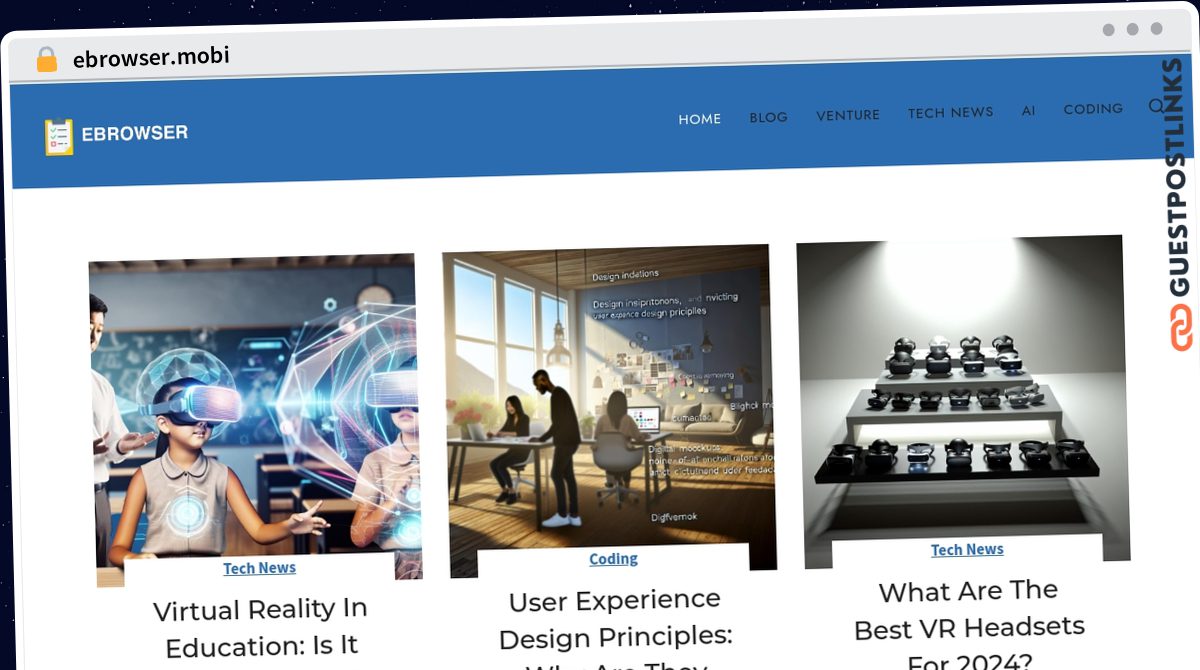Select the TECH NEWS menu item
1200x670 pixels.
point(951,112)
